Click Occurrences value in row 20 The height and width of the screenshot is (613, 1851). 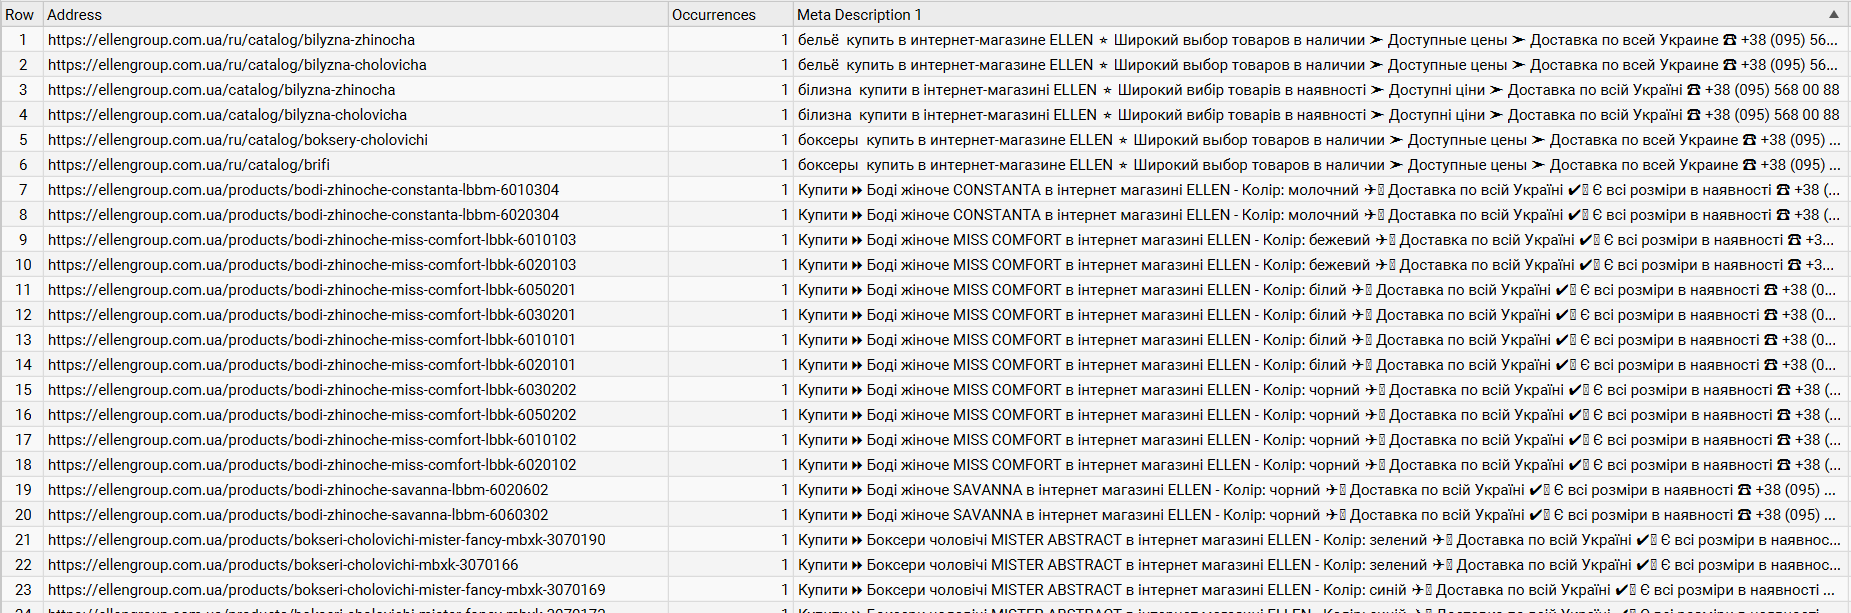coord(731,515)
